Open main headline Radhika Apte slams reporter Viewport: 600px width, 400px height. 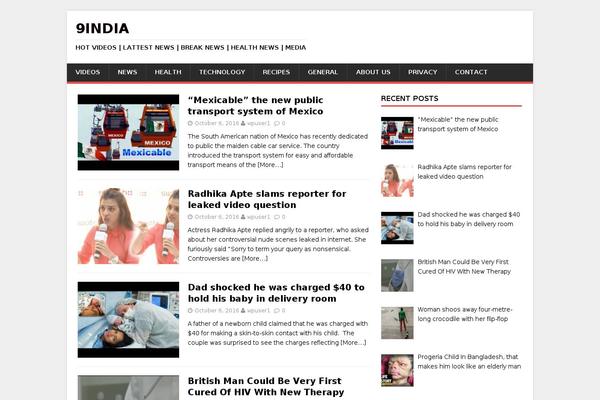pyautogui.click(x=267, y=199)
